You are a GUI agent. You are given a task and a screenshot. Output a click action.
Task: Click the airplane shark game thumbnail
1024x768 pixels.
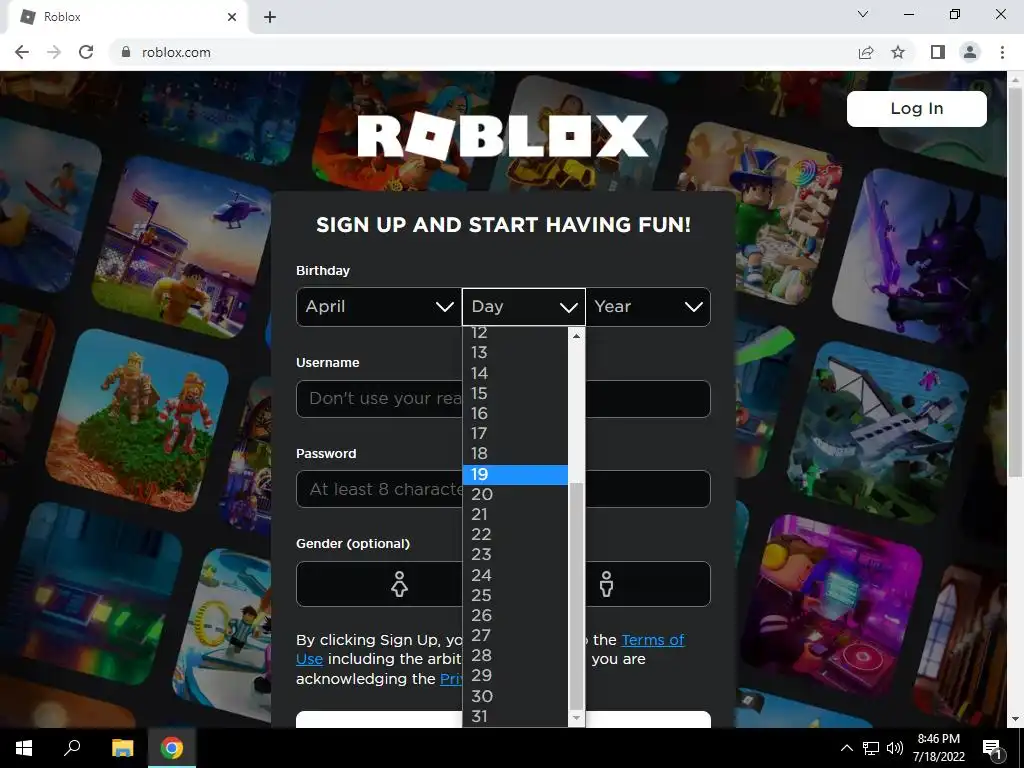click(x=876, y=433)
